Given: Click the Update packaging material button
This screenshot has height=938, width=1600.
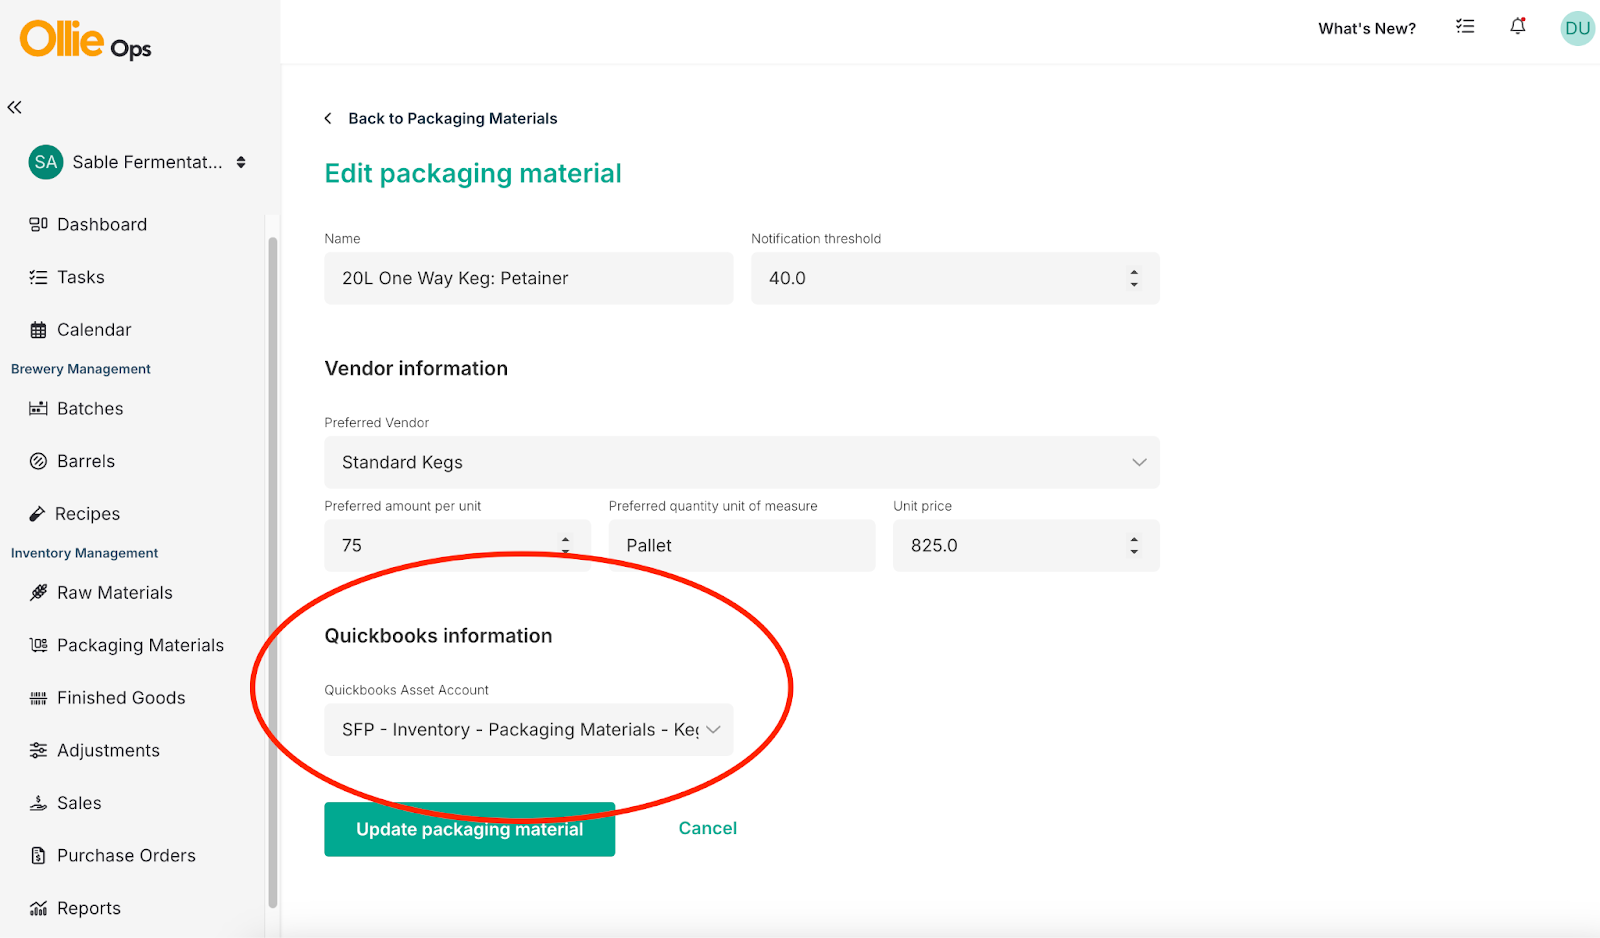Looking at the screenshot, I should click(x=469, y=829).
